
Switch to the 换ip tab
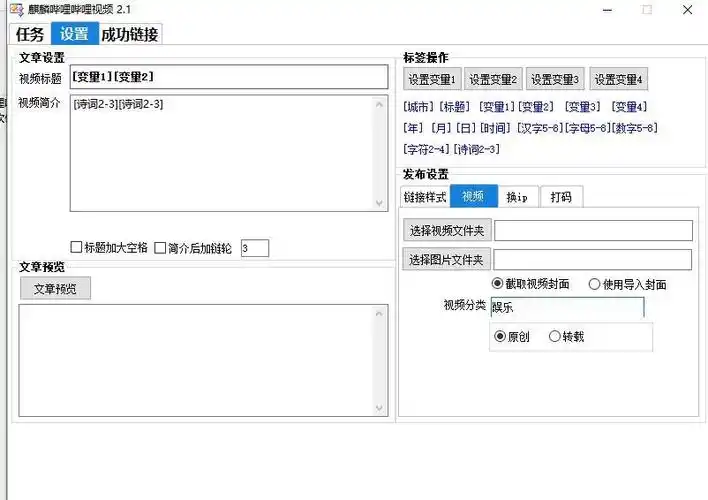518,197
